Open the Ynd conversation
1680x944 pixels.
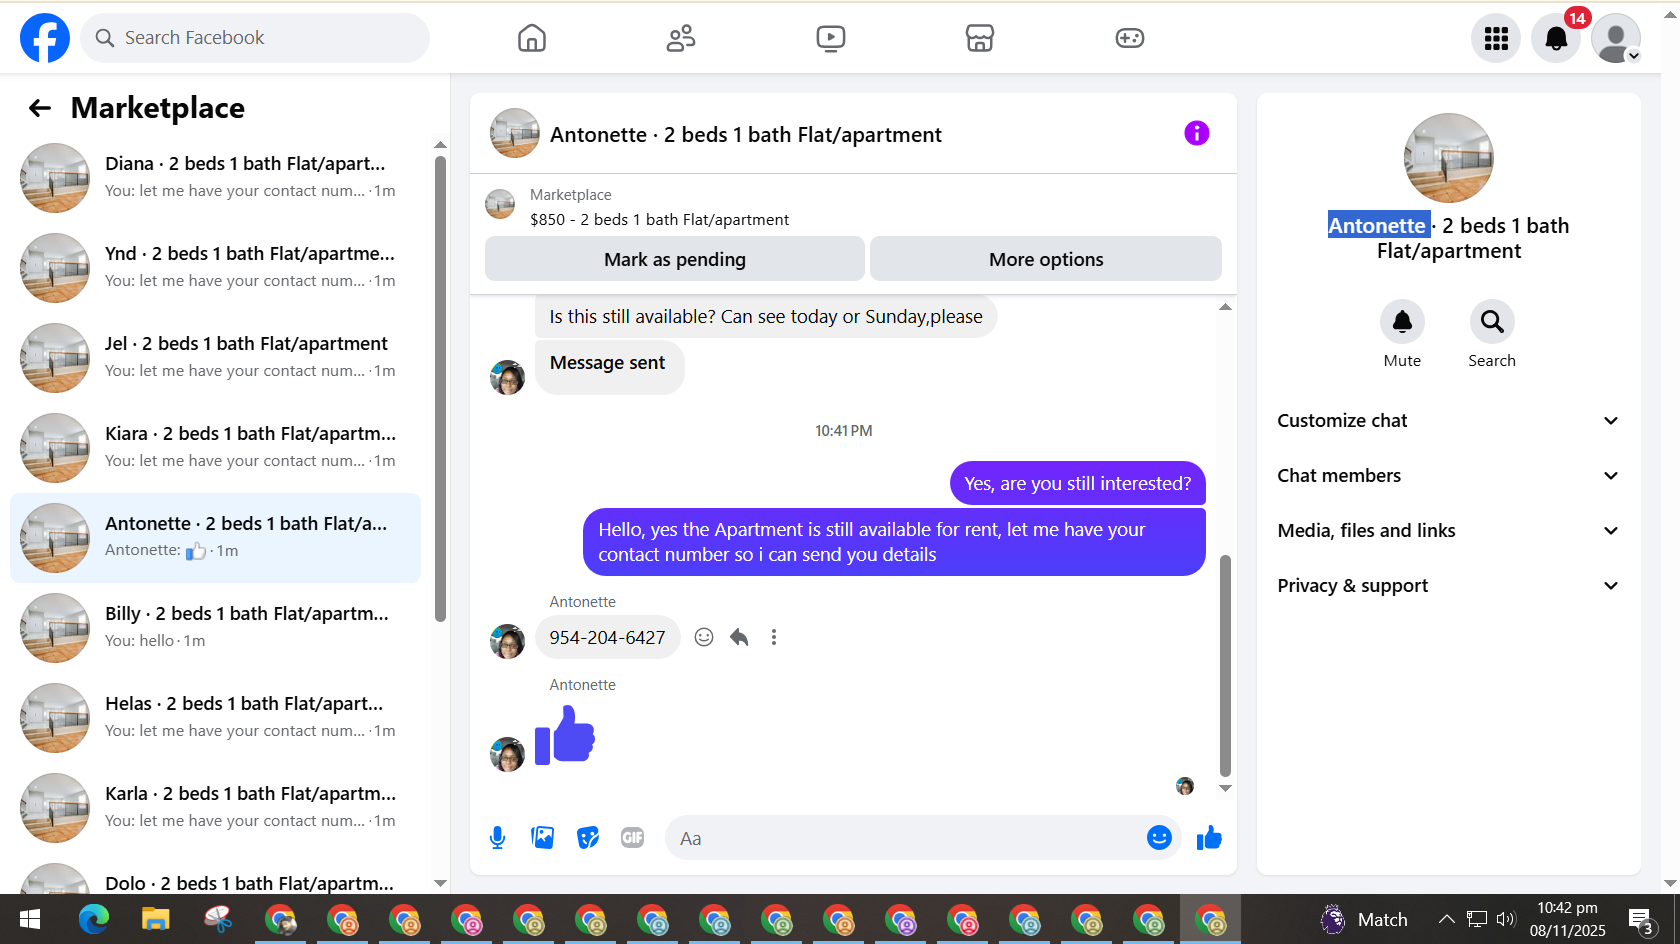pyautogui.click(x=216, y=268)
